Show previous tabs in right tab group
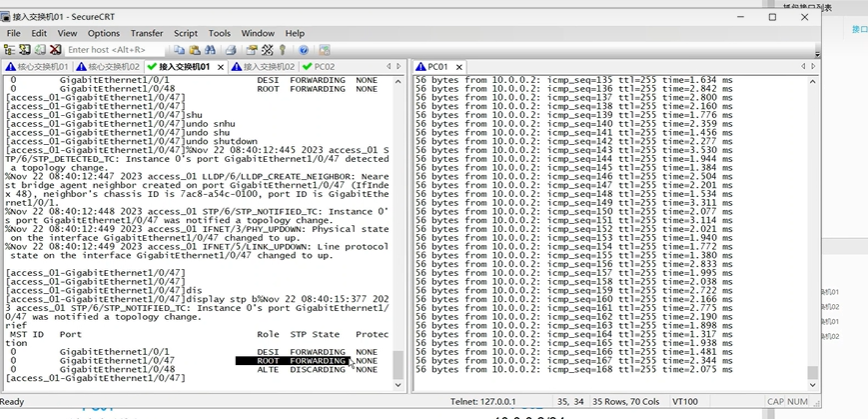Screen dimensions: 868x419 coord(803,66)
